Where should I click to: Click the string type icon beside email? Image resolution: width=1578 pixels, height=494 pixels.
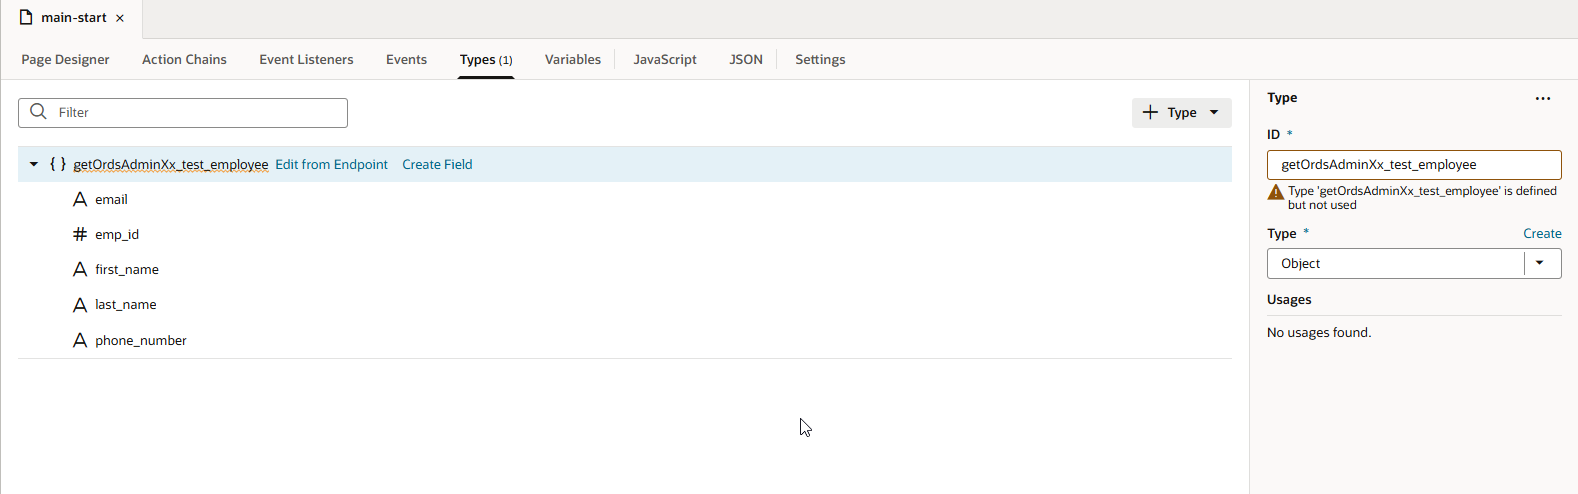(x=80, y=199)
